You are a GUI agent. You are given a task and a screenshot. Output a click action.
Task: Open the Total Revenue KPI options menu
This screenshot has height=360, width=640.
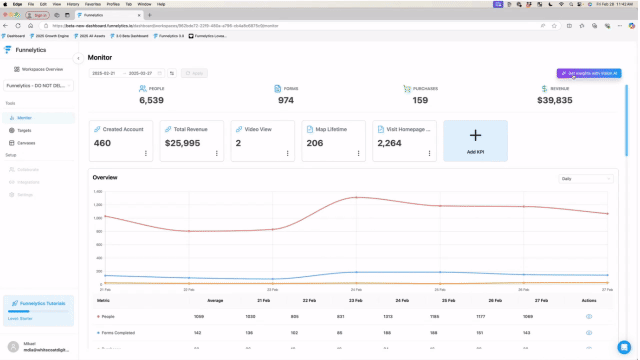217,153
